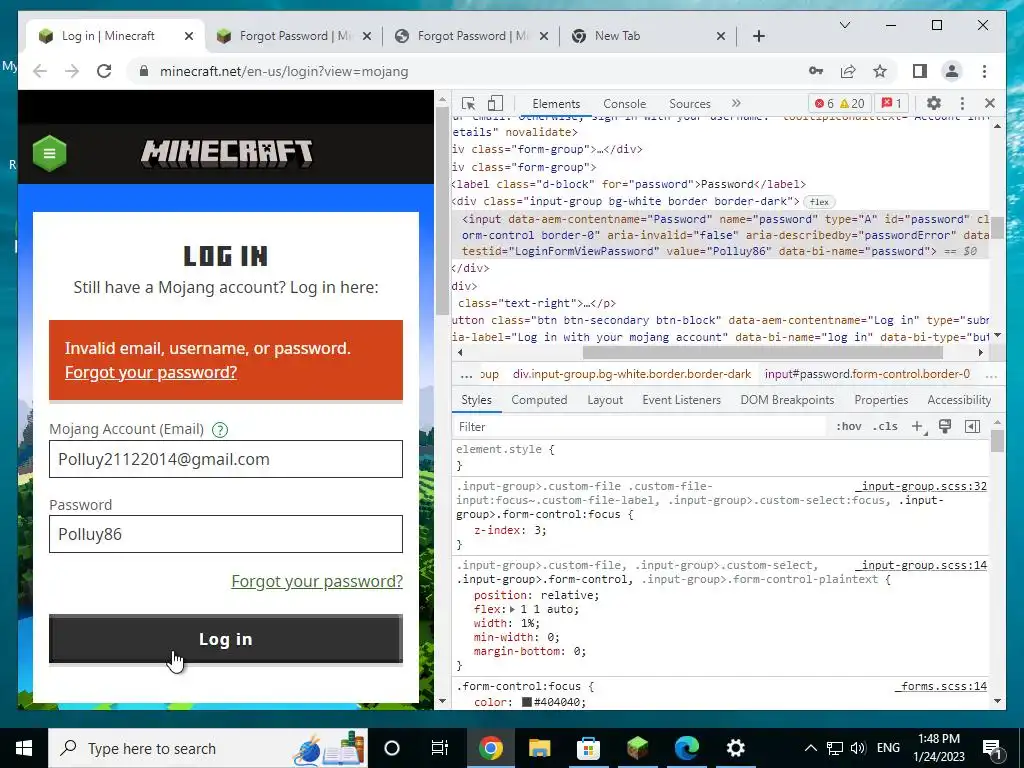
Task: Open _input-group.scss:32 source link
Action: click(x=921, y=486)
